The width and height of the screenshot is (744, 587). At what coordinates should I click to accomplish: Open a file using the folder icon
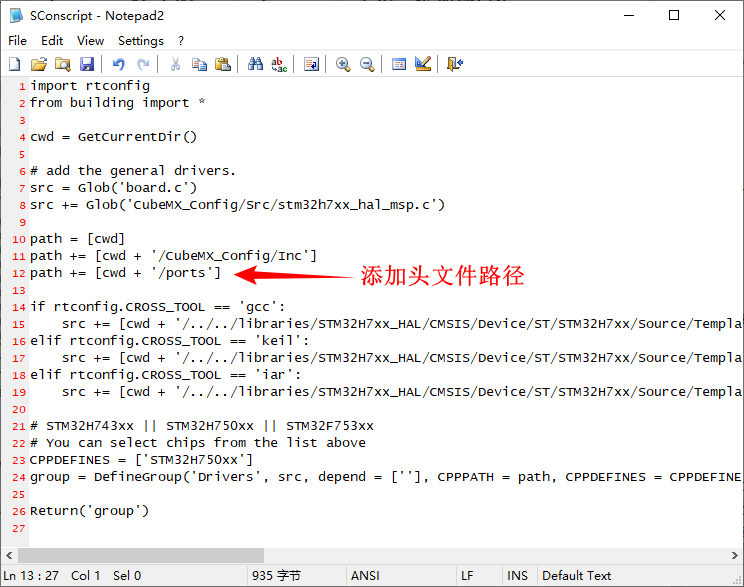pos(38,64)
